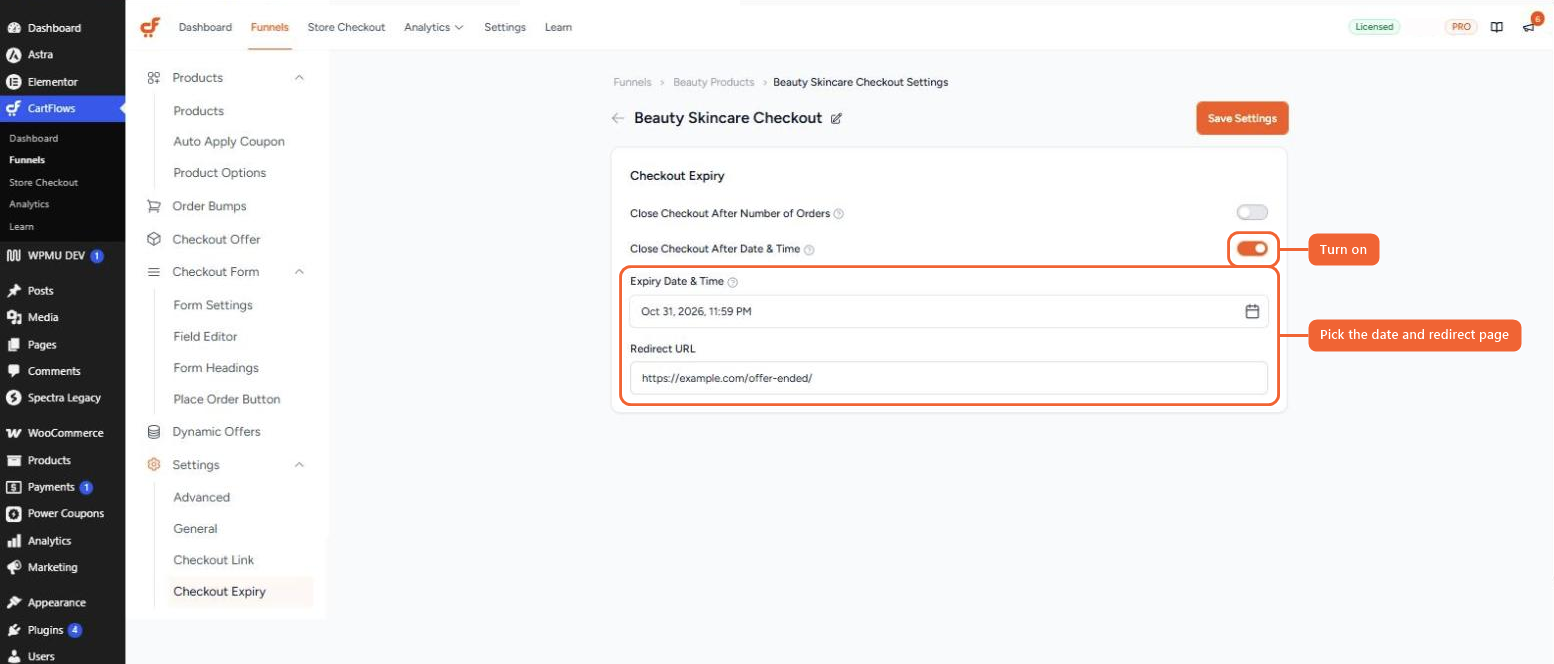
Task: Click the Settings gear icon in funnel sidebar
Action: [154, 465]
